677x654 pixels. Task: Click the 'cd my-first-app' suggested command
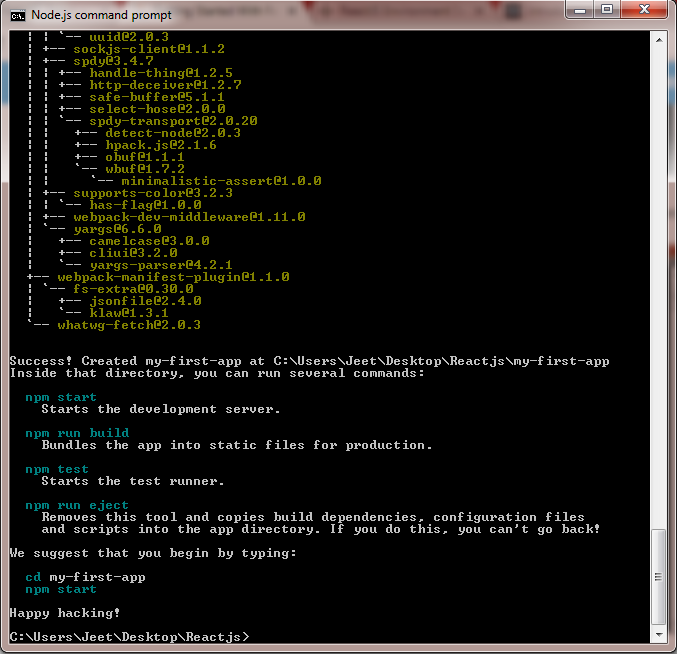(85, 577)
